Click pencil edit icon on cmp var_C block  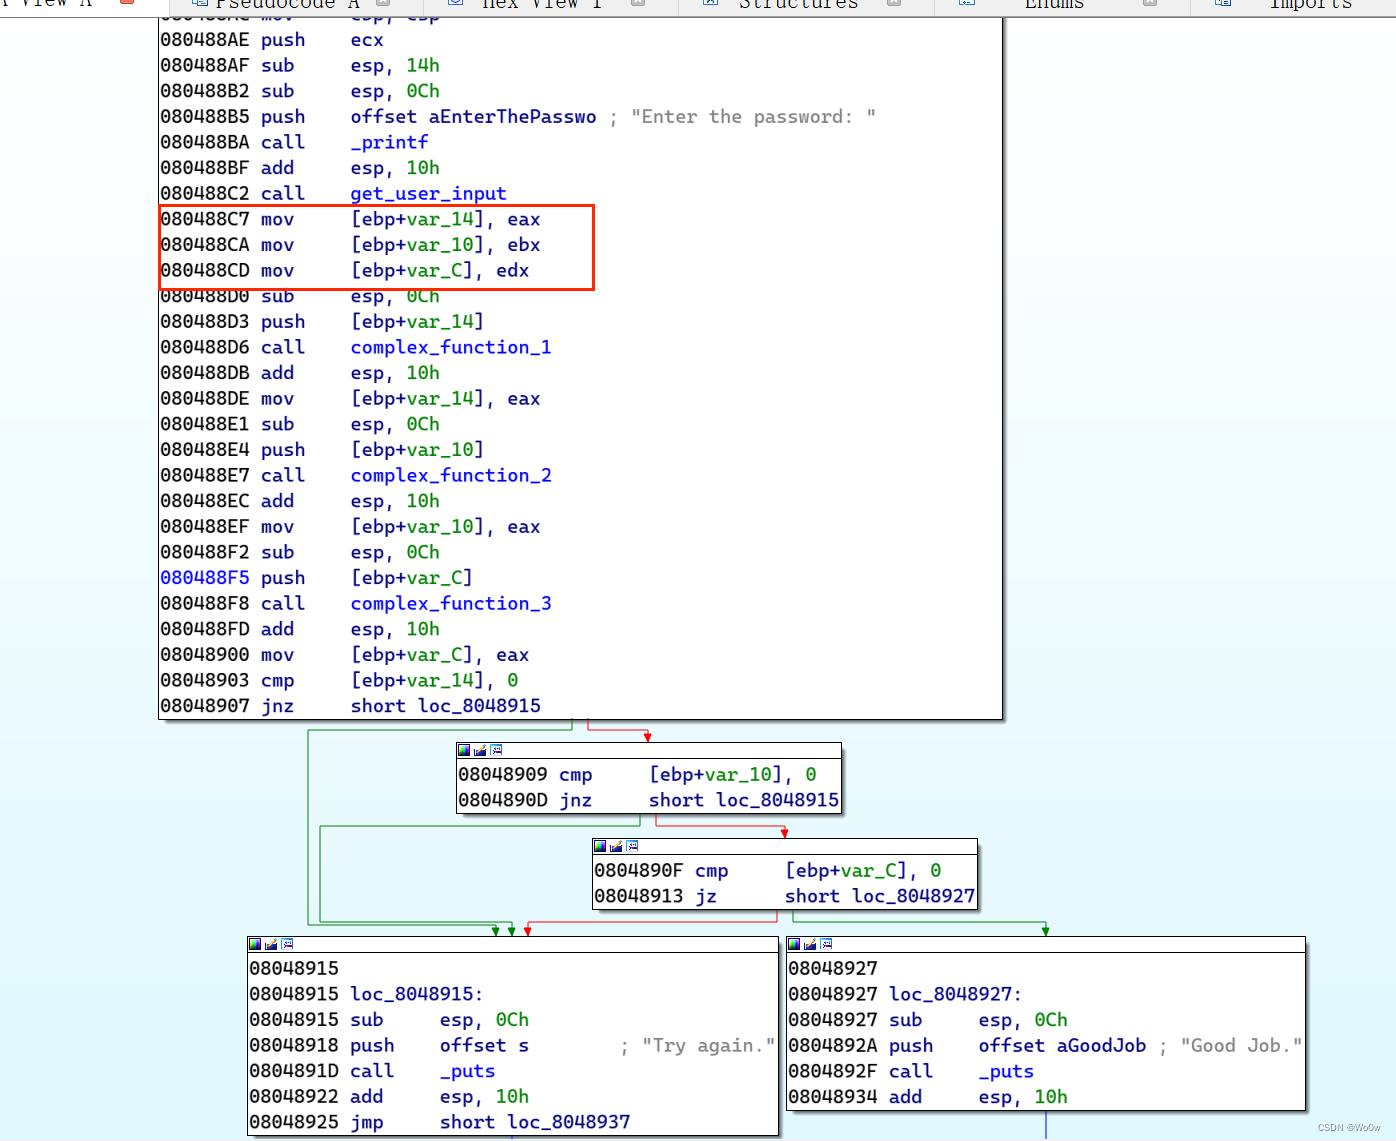tap(616, 846)
